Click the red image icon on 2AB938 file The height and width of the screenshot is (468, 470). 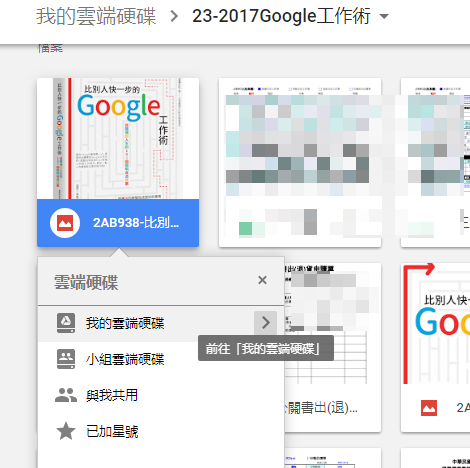coord(65,223)
